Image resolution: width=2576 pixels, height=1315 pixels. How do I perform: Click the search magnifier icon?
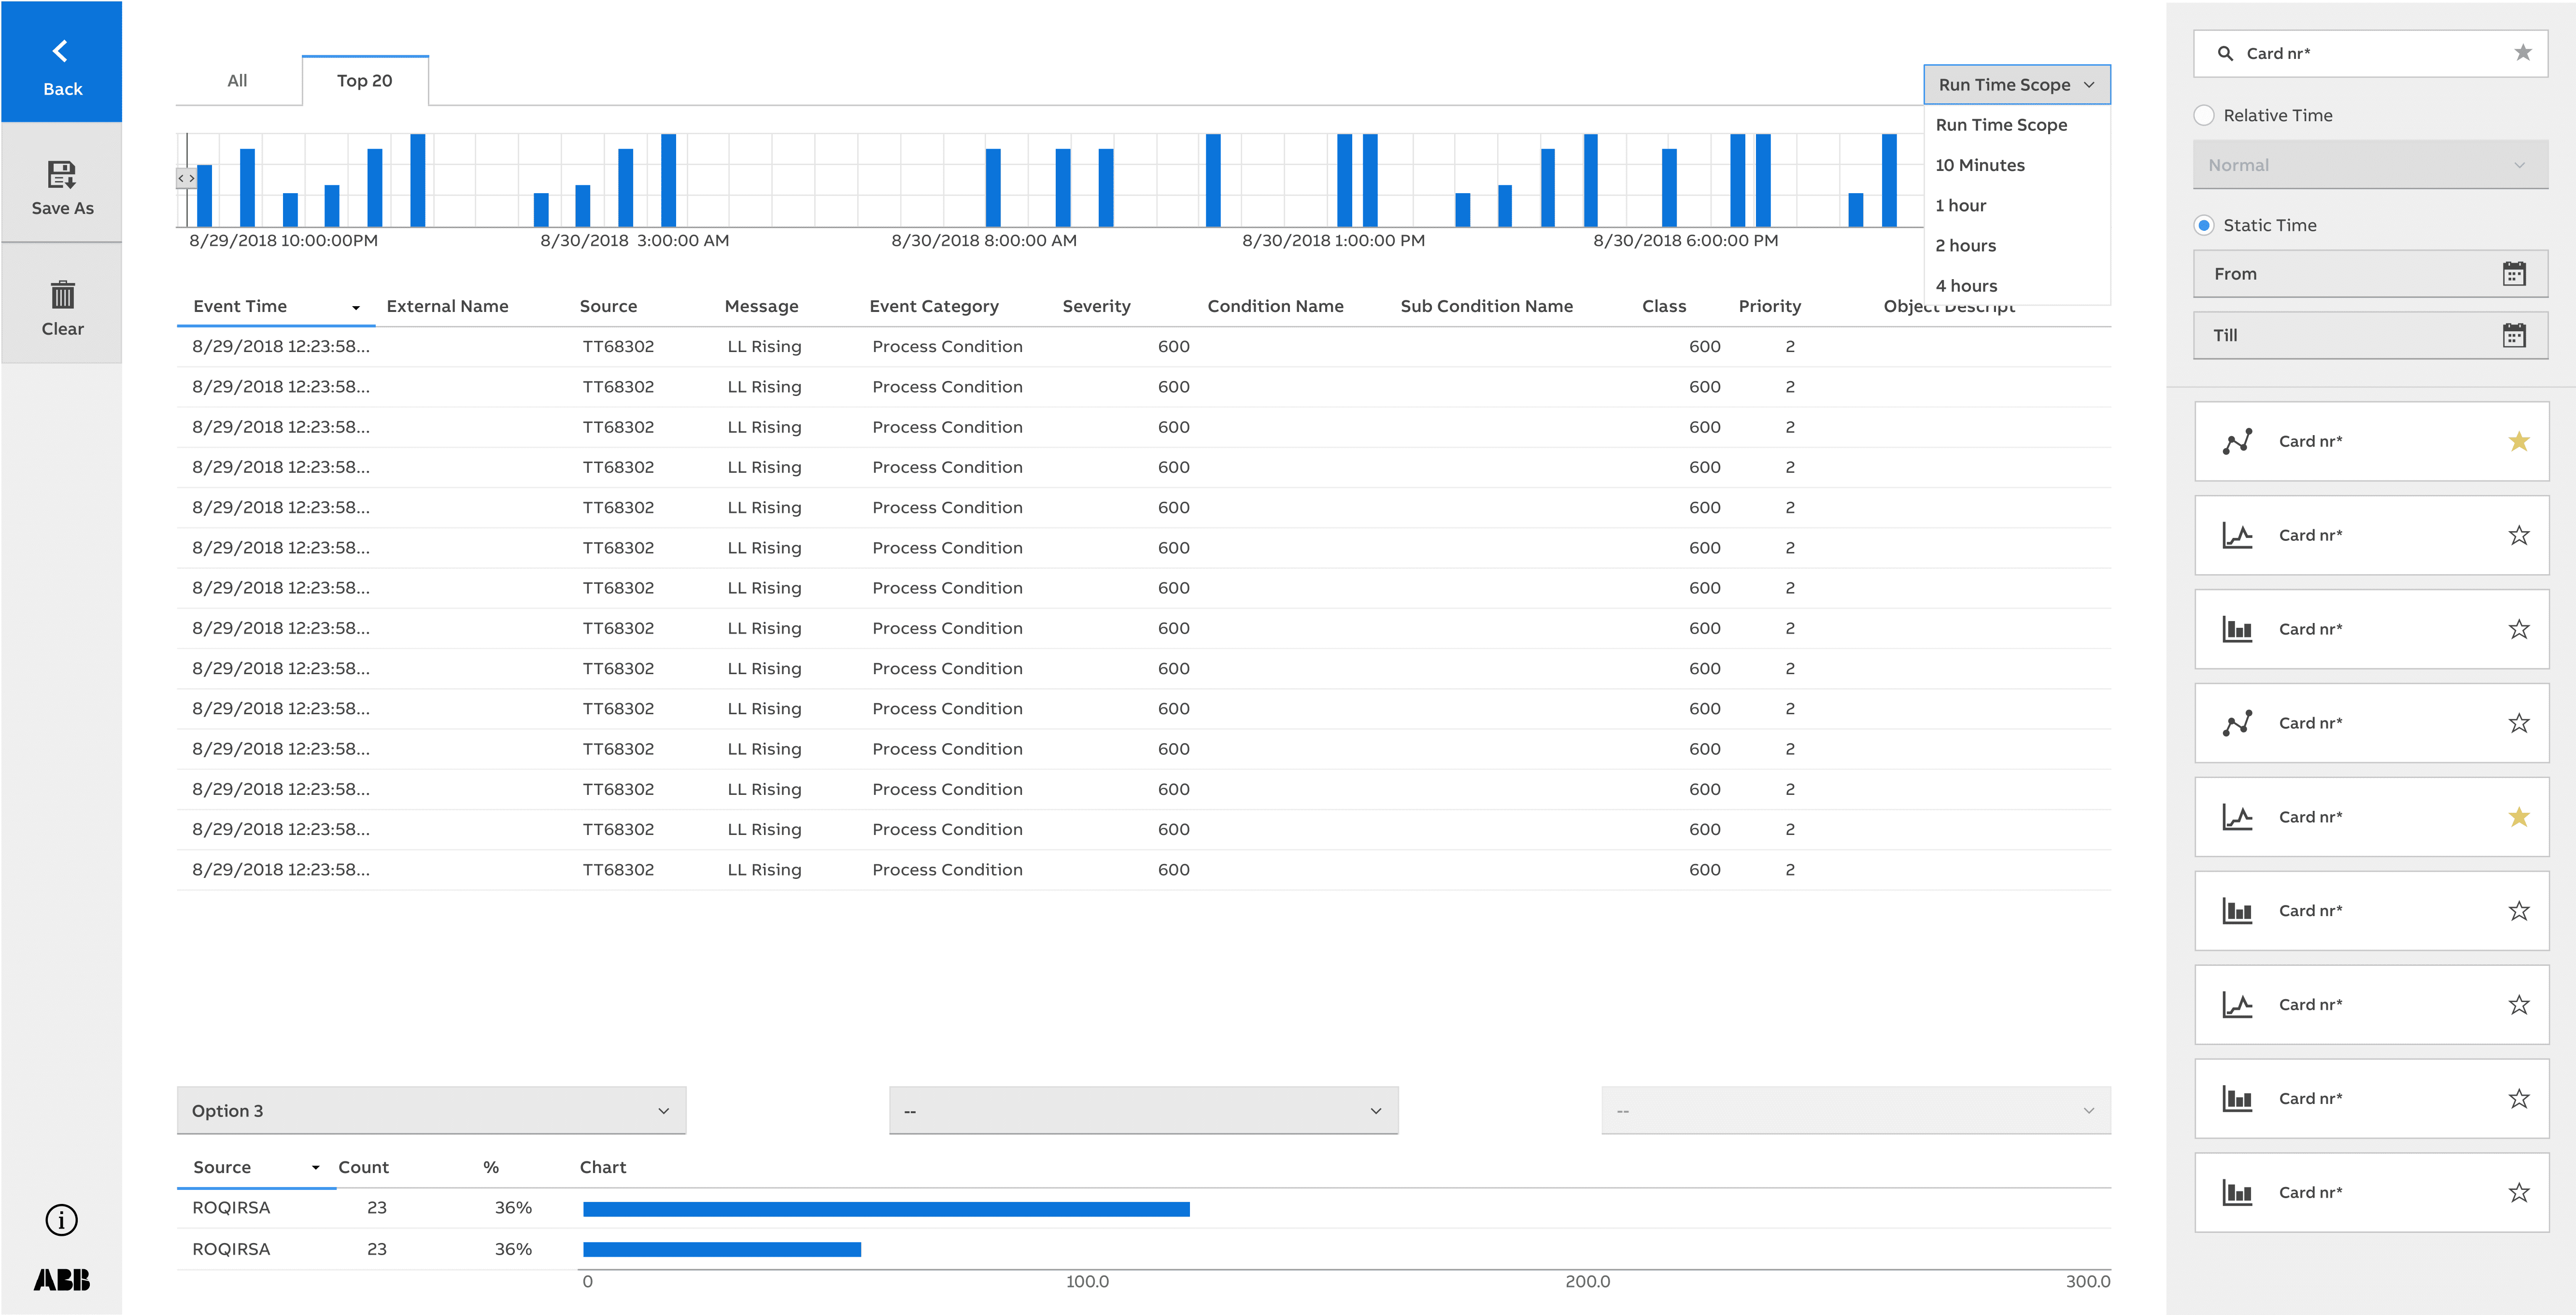click(x=2225, y=53)
